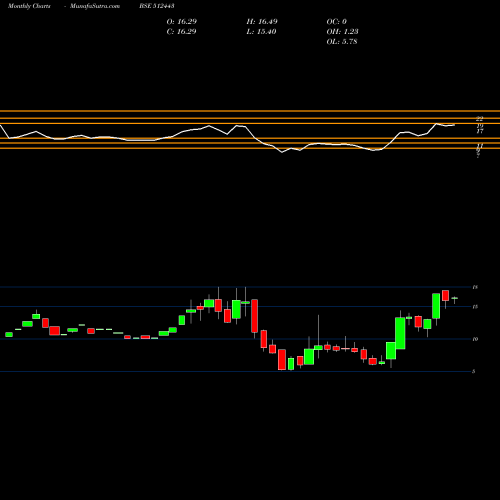Click the '17' indicator axis label
500x500 pixels.
[480, 131]
